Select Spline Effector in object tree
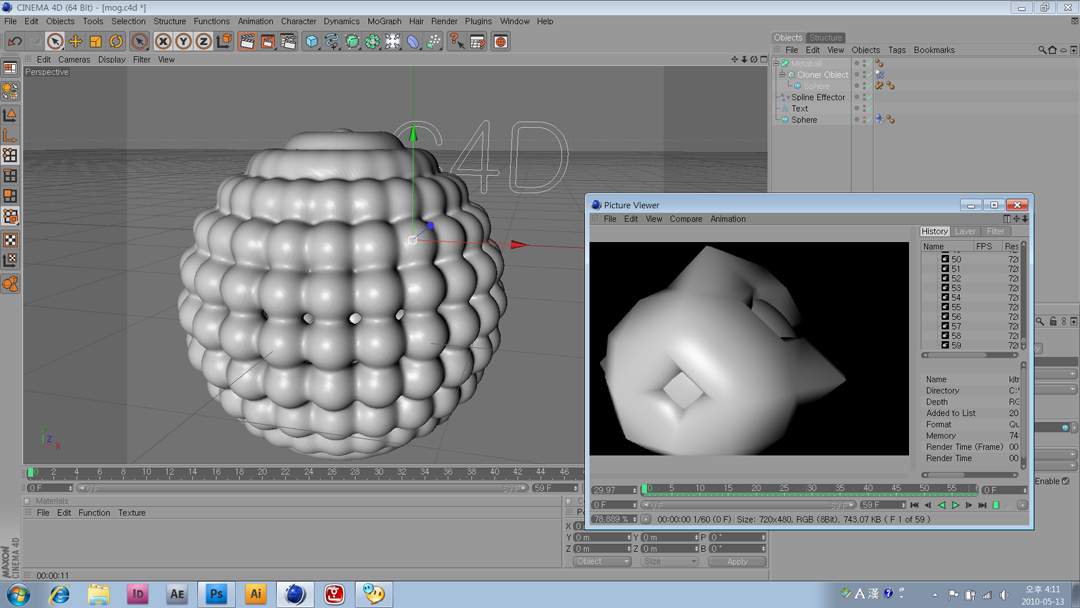This screenshot has width=1080, height=608. point(818,97)
